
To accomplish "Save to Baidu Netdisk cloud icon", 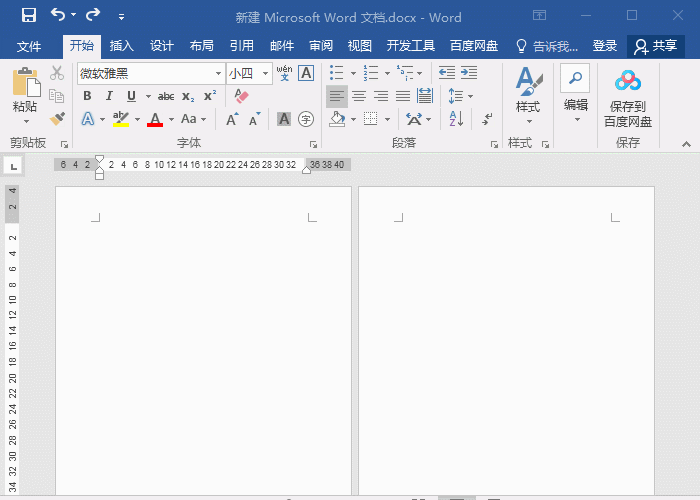I will [x=627, y=80].
